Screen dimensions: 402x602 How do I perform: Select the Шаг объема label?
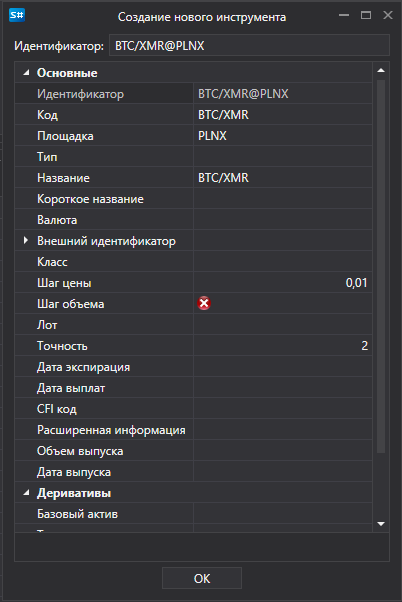click(71, 304)
